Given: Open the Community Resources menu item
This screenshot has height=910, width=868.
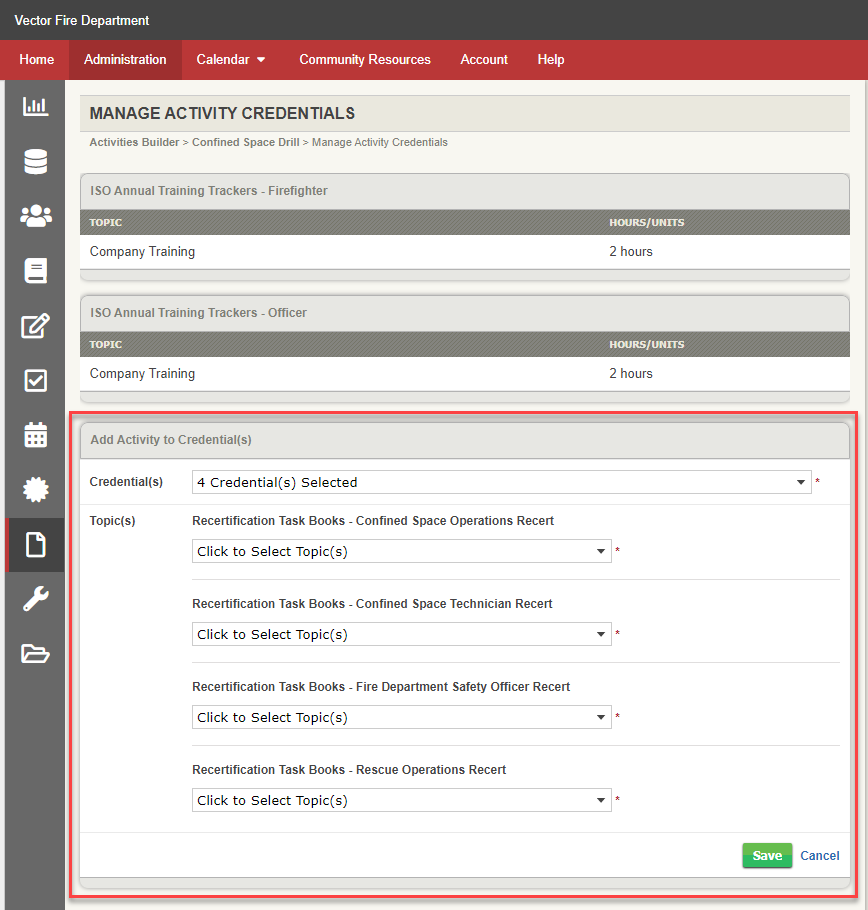Looking at the screenshot, I should (364, 59).
